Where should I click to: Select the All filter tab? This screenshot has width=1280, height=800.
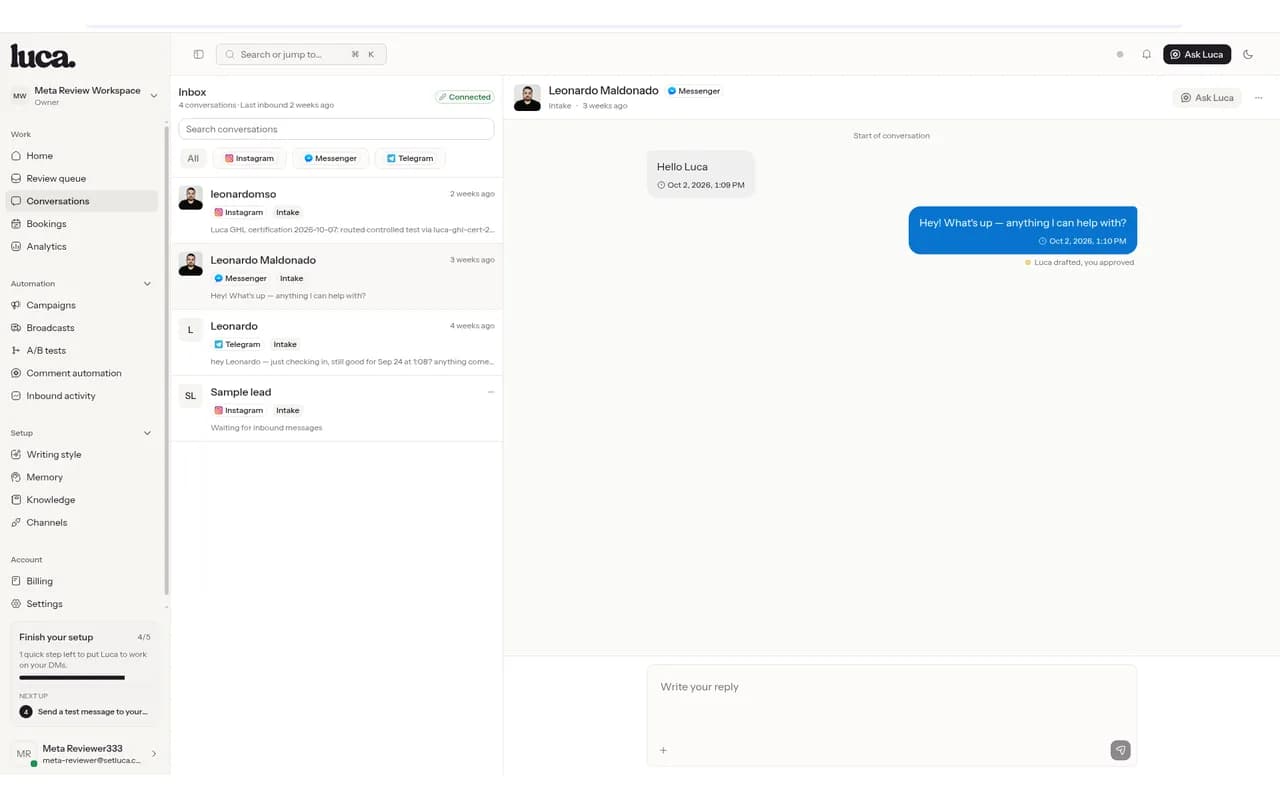click(193, 158)
